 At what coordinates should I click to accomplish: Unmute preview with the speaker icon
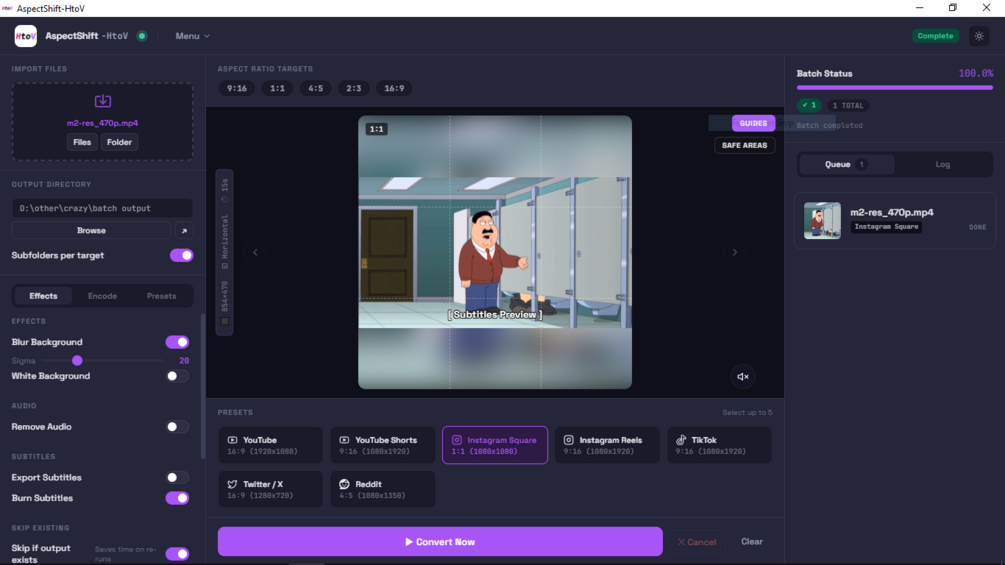tap(743, 377)
